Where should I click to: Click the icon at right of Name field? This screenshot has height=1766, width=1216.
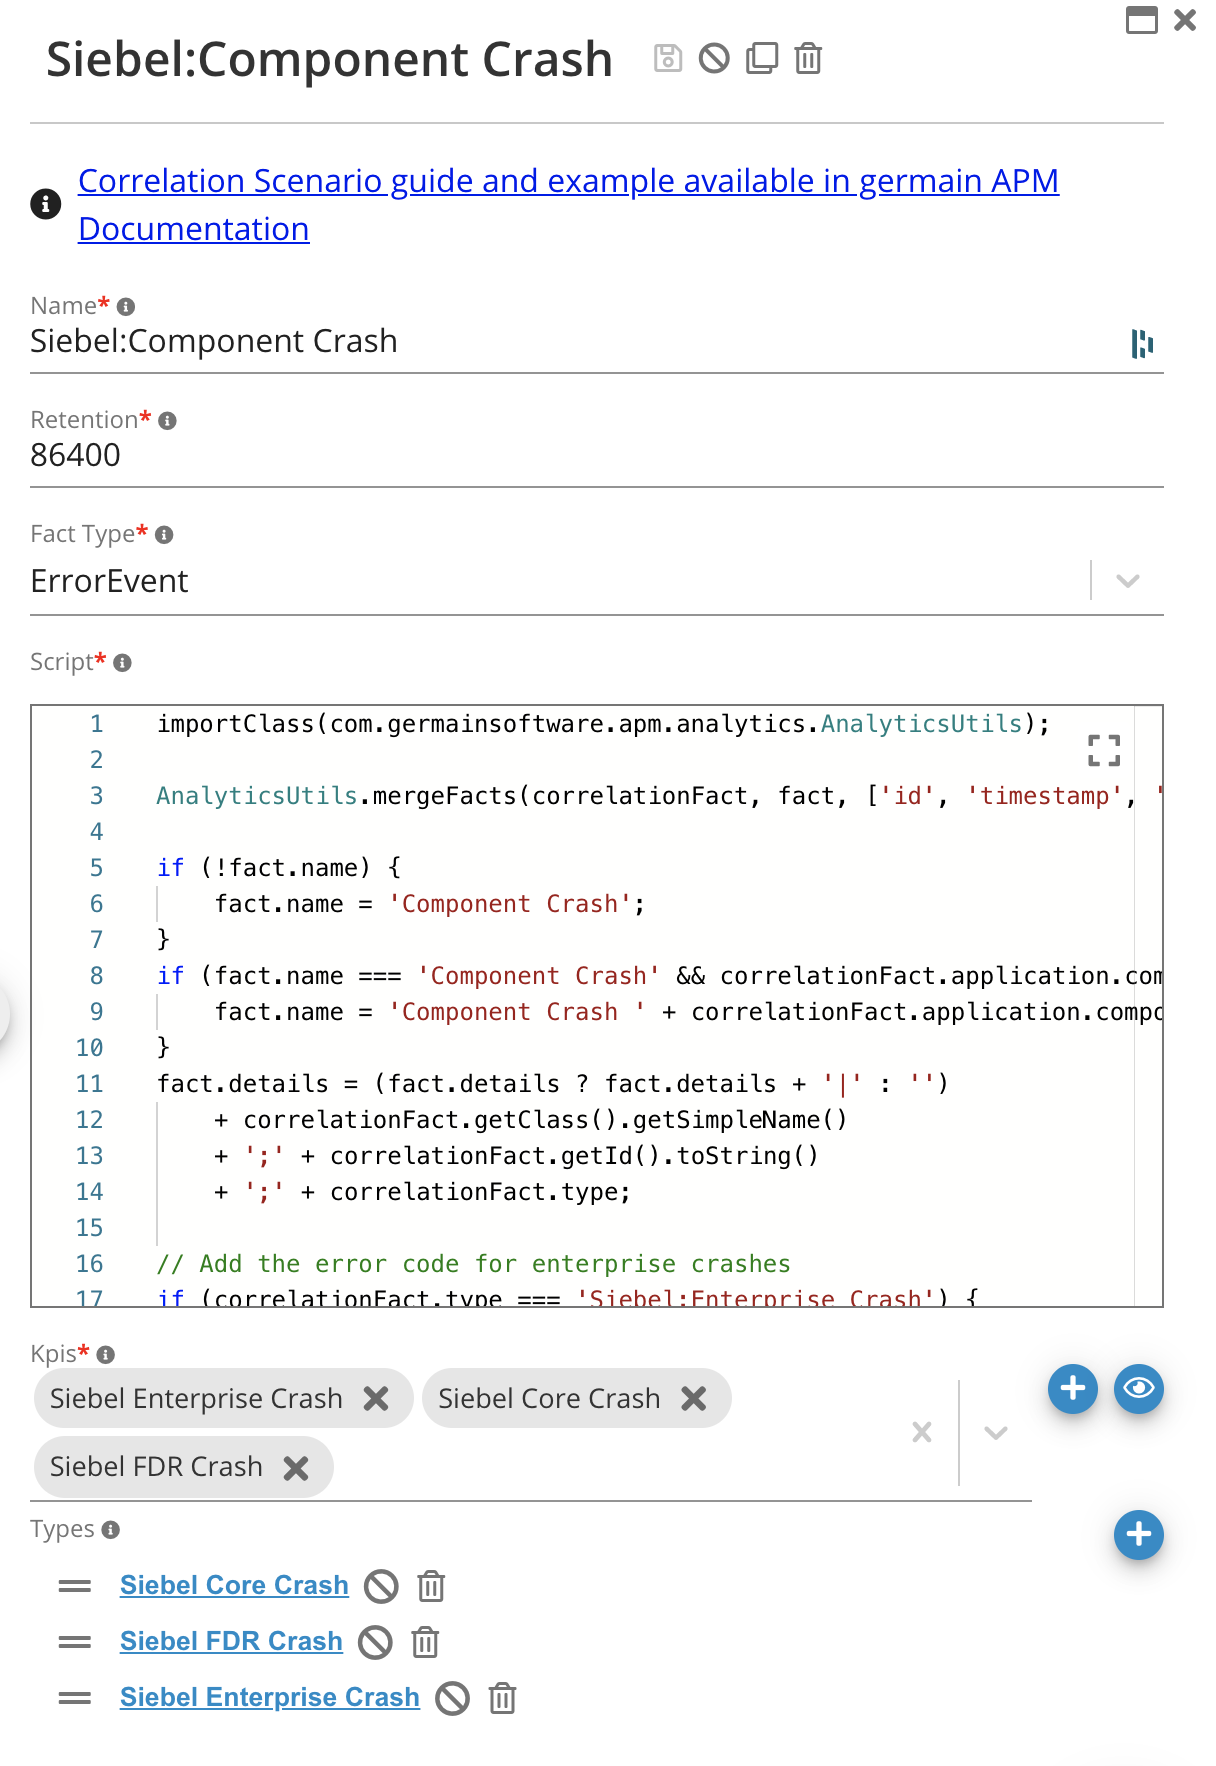pos(1141,343)
